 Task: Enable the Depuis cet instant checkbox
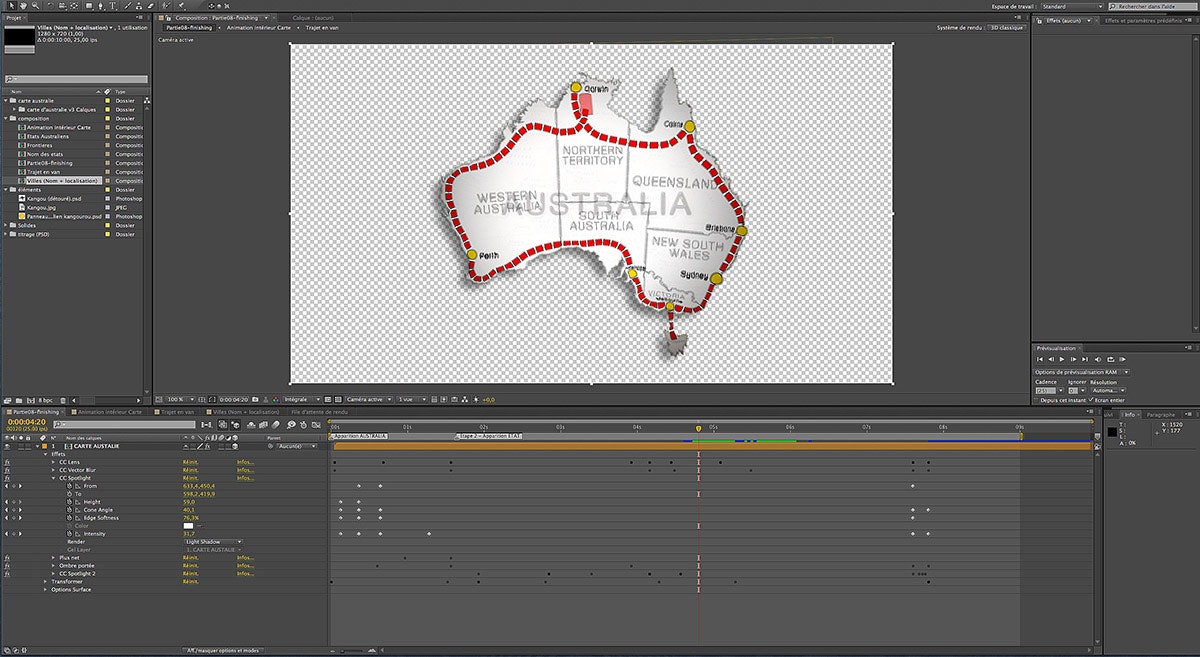(x=1036, y=400)
